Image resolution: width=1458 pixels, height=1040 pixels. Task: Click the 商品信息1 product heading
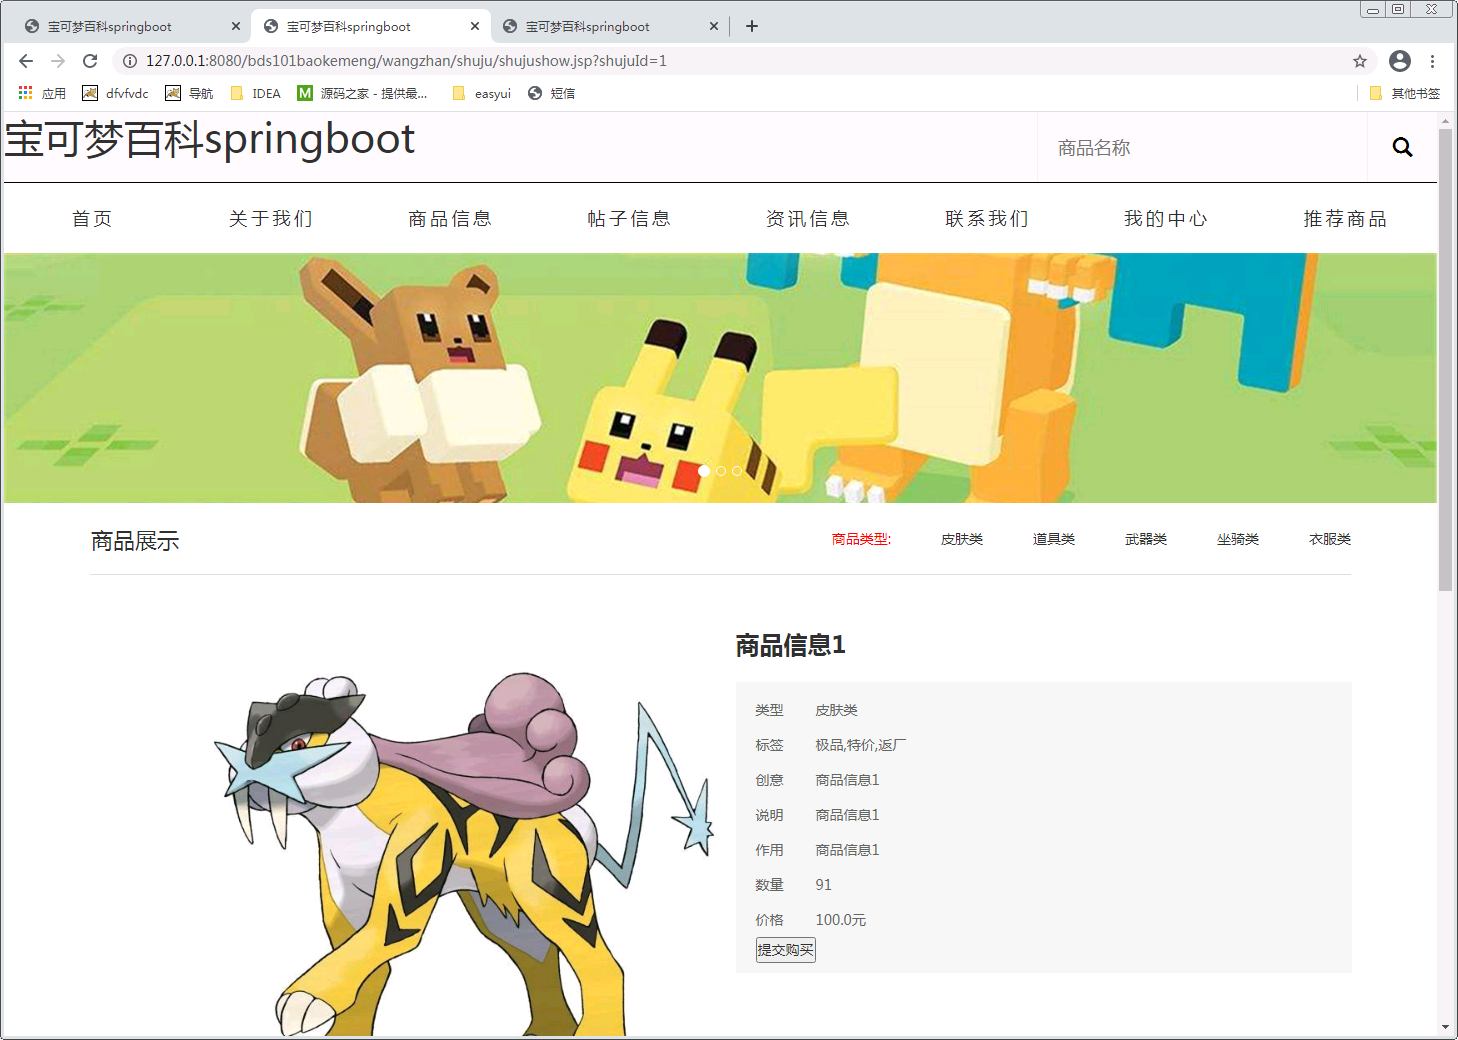(x=791, y=646)
